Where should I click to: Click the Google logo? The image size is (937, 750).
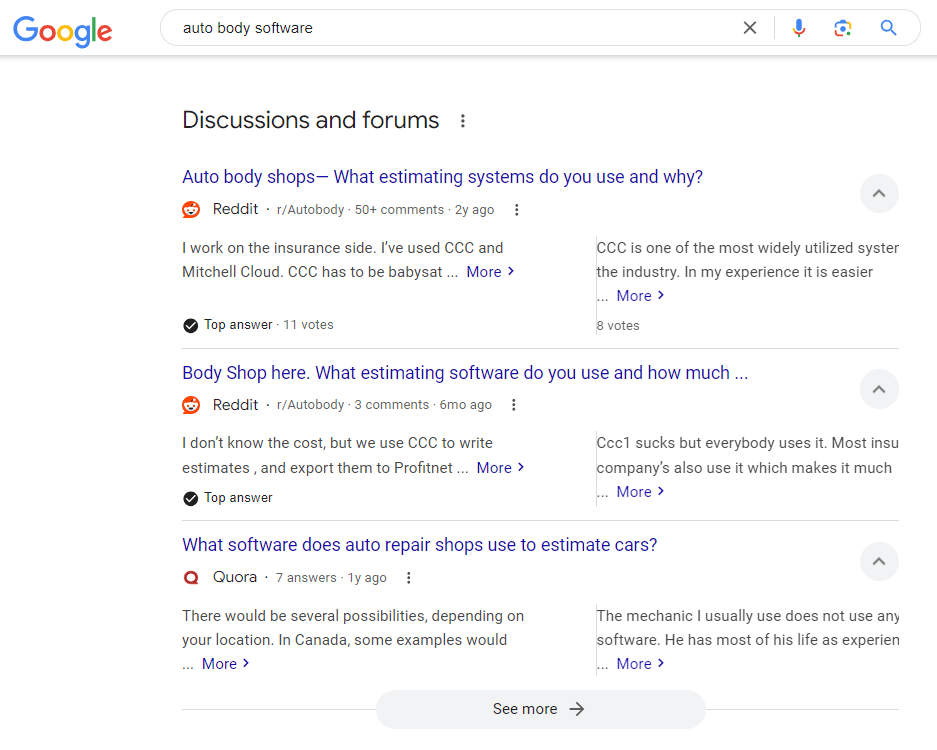click(63, 30)
